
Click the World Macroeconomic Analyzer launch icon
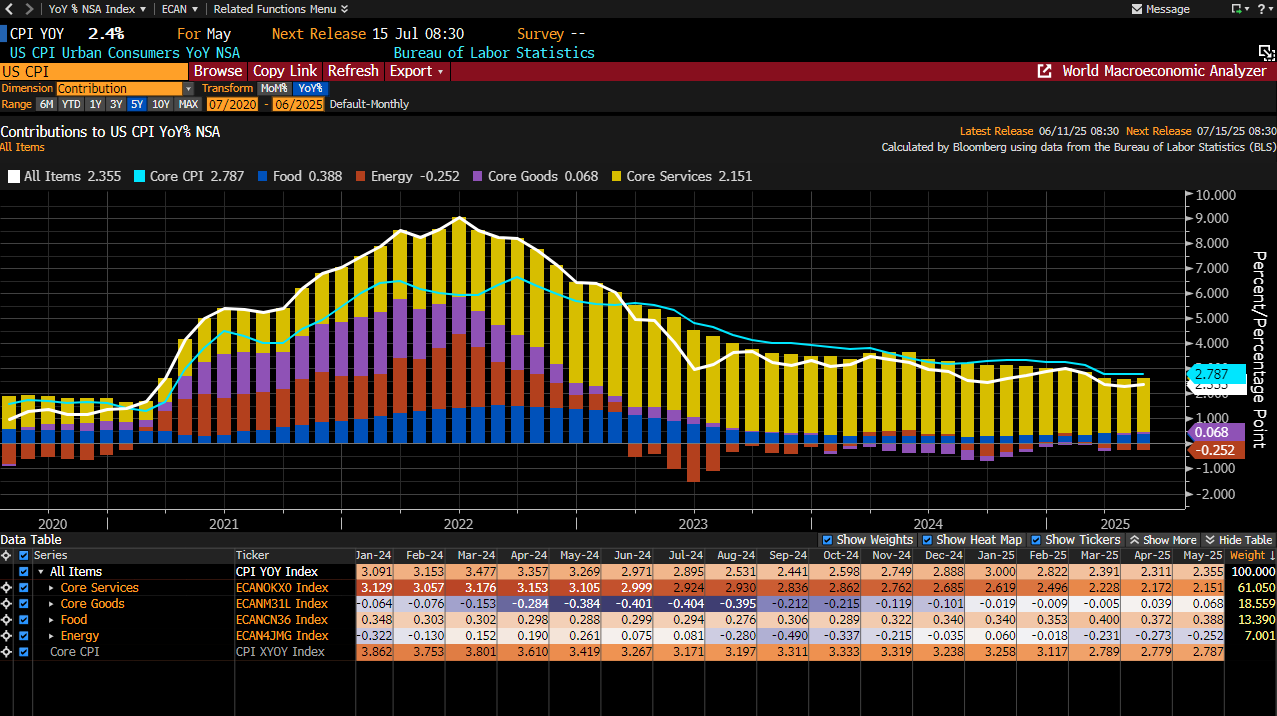(1044, 71)
